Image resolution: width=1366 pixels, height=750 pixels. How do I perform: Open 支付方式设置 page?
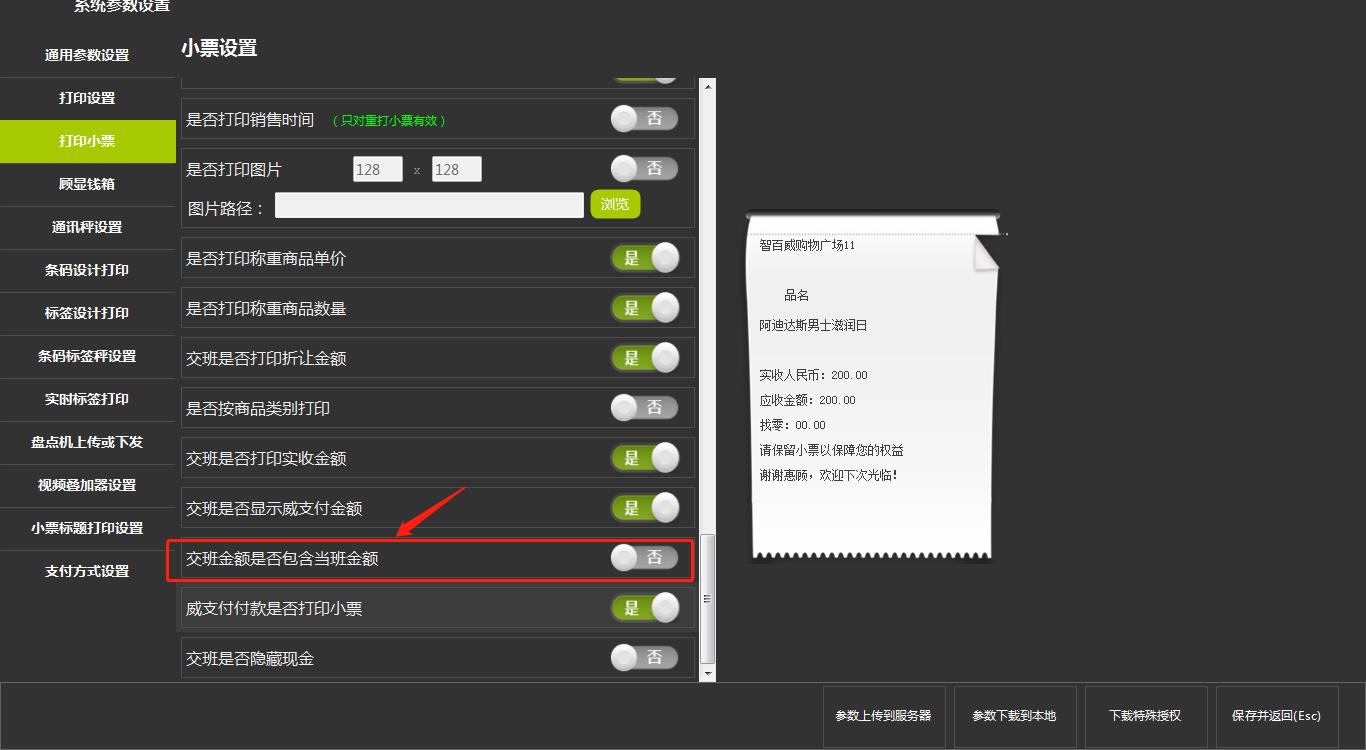point(87,571)
